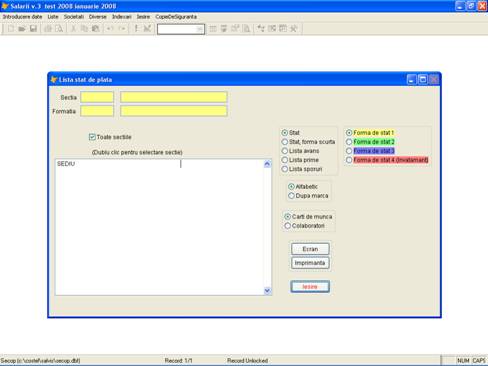
Task: Click the New file toolbar icon
Action: tap(11, 29)
